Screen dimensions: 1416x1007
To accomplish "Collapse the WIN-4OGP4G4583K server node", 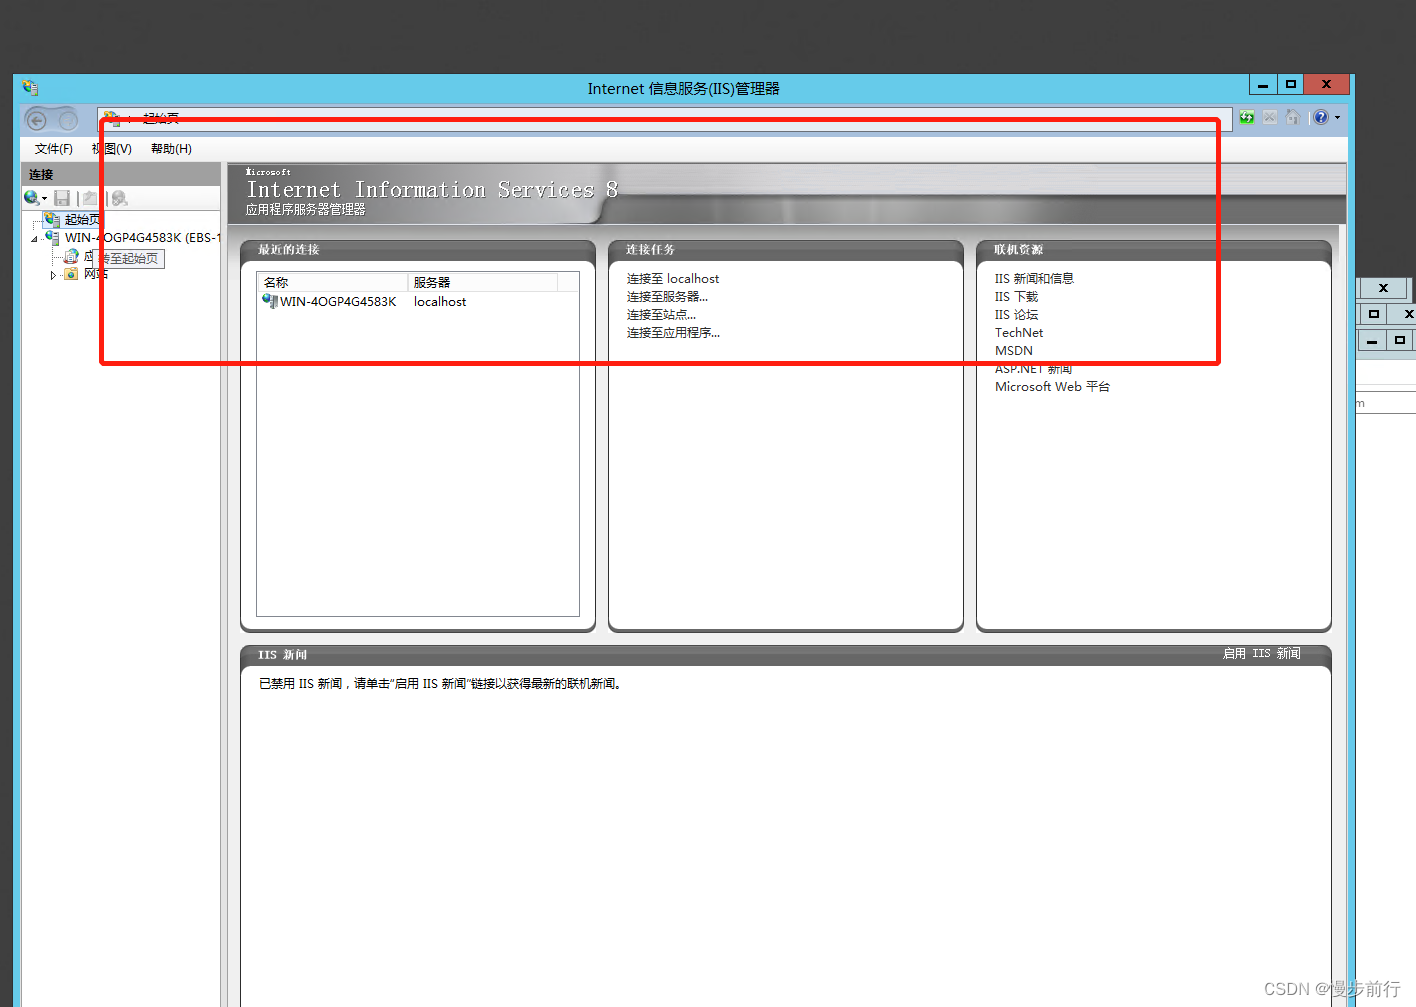I will [33, 238].
